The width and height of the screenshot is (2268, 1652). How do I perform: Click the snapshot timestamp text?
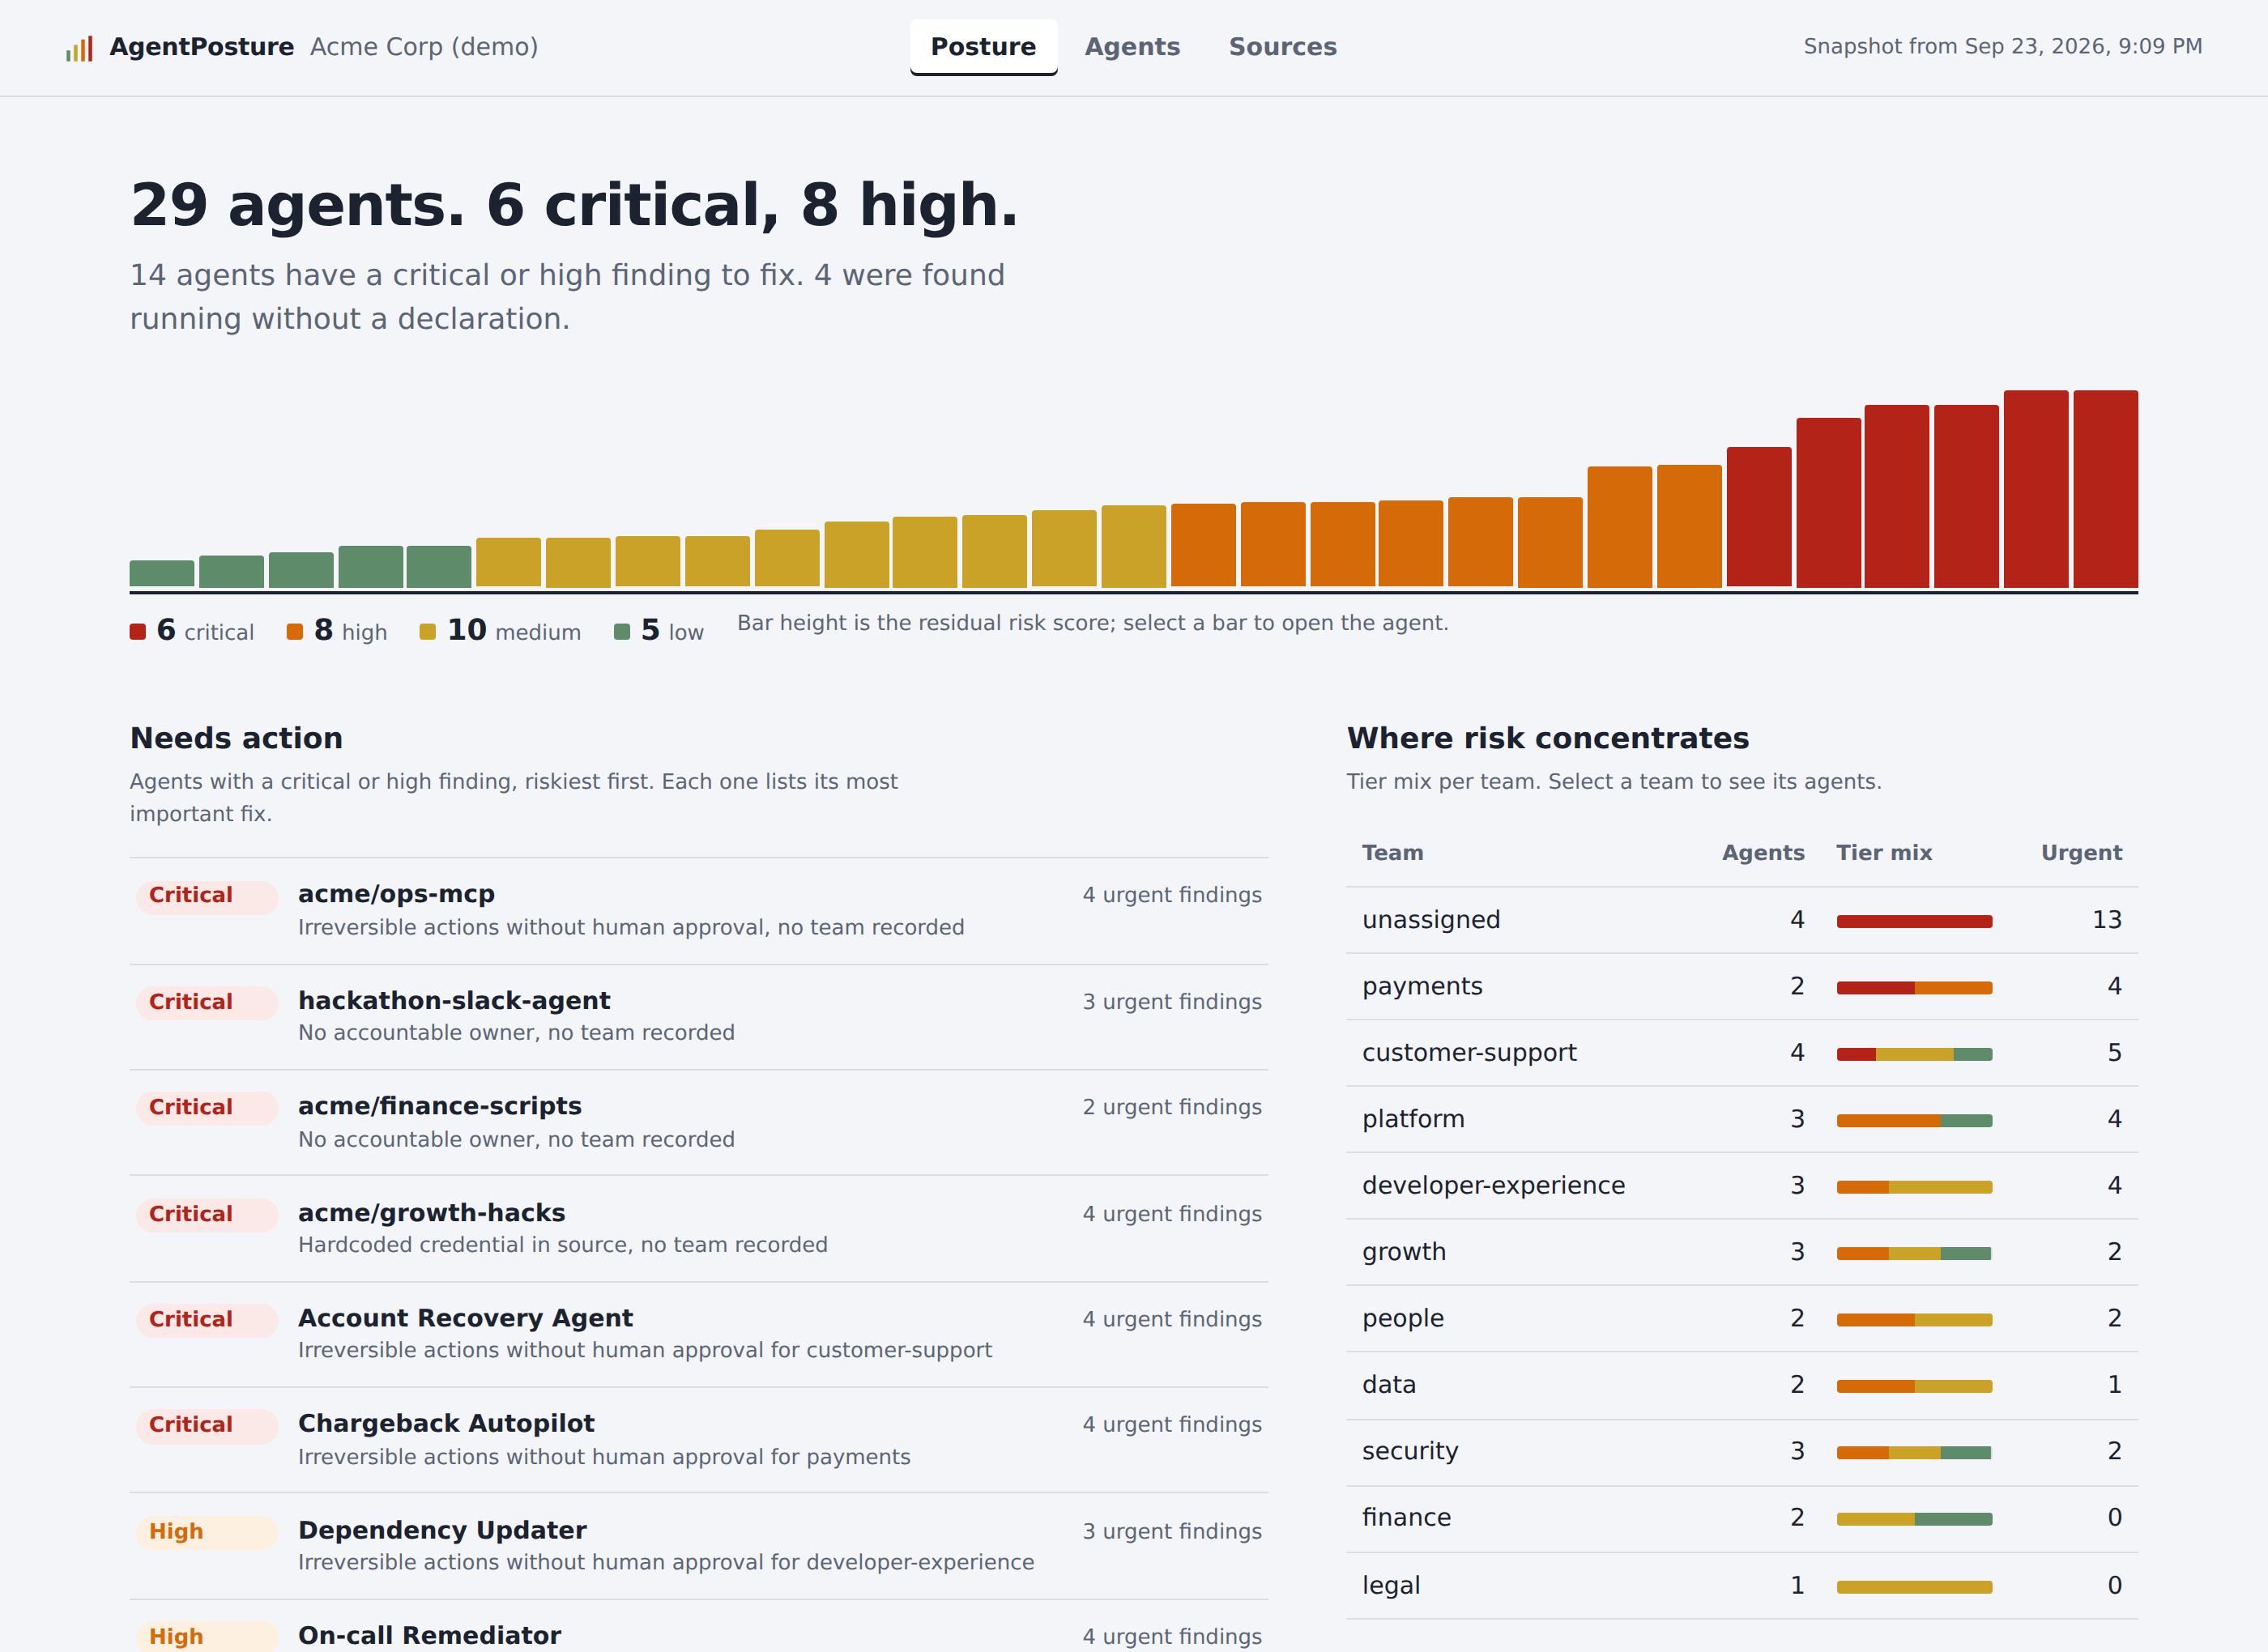point(2002,47)
